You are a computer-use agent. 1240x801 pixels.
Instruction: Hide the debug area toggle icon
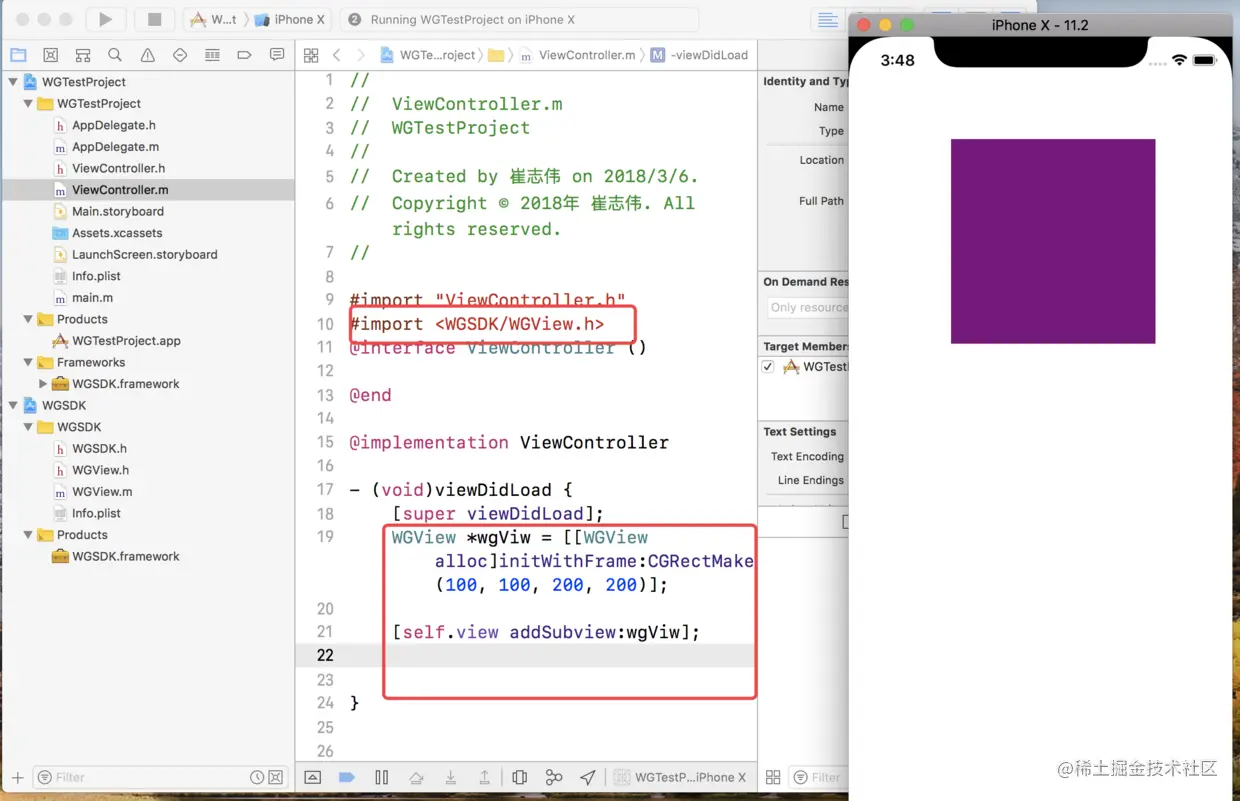313,777
